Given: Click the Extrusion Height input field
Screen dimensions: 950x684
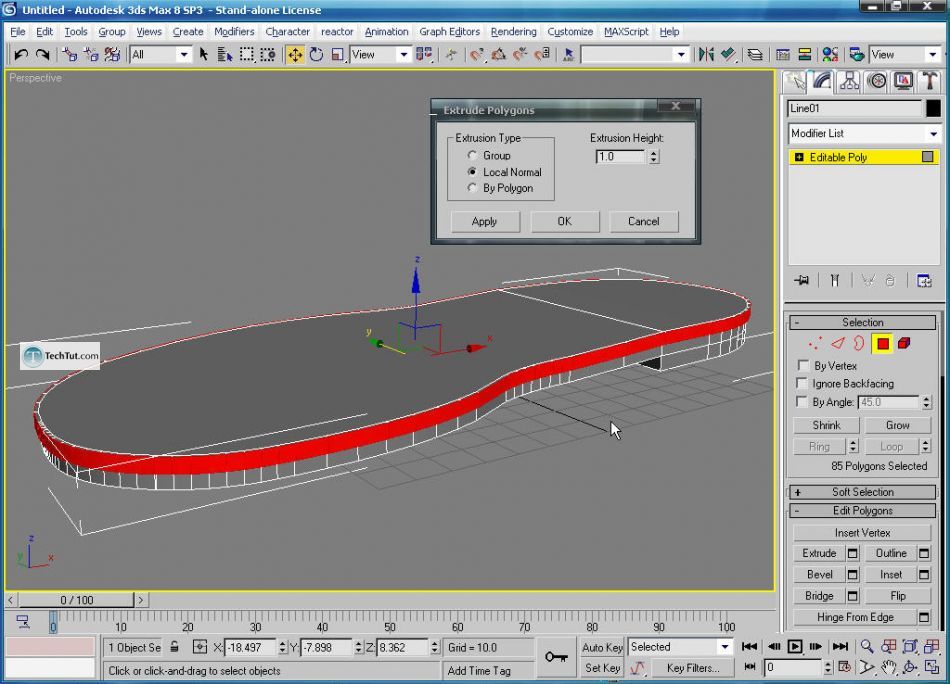Looking at the screenshot, I should tap(621, 157).
